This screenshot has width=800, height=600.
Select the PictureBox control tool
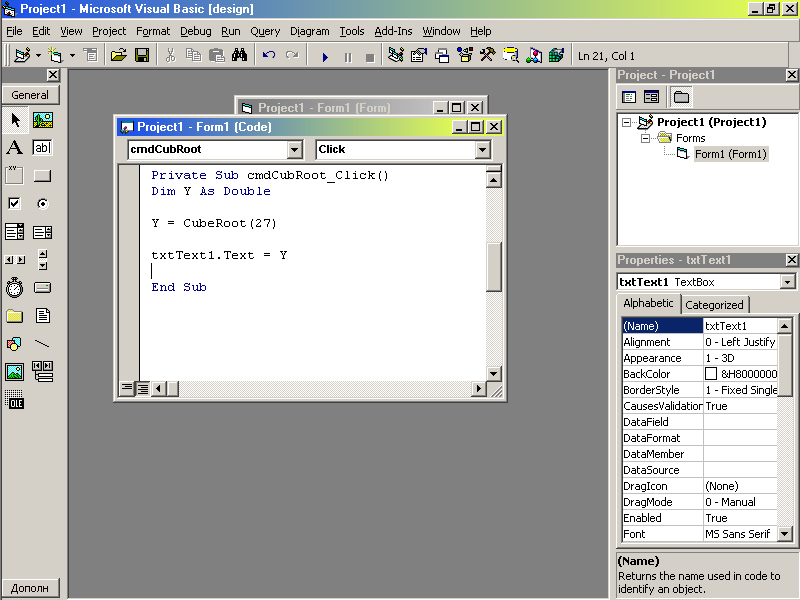pos(43,120)
